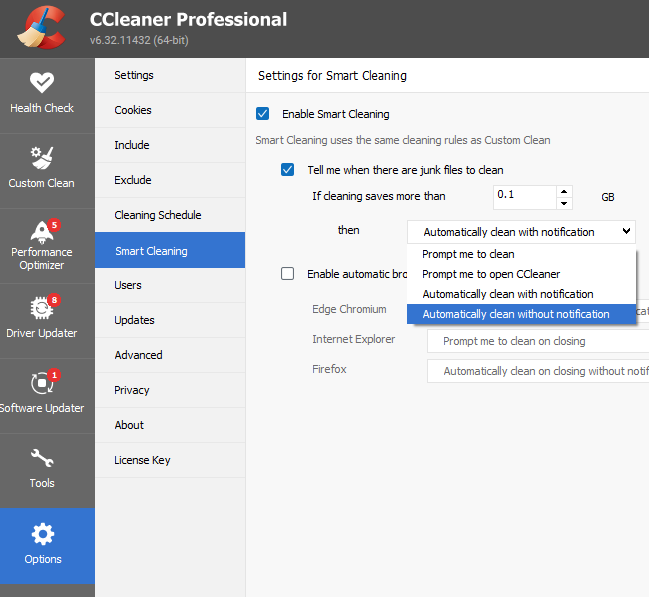Open the Cleaning Schedule page
The height and width of the screenshot is (597, 649).
point(170,215)
